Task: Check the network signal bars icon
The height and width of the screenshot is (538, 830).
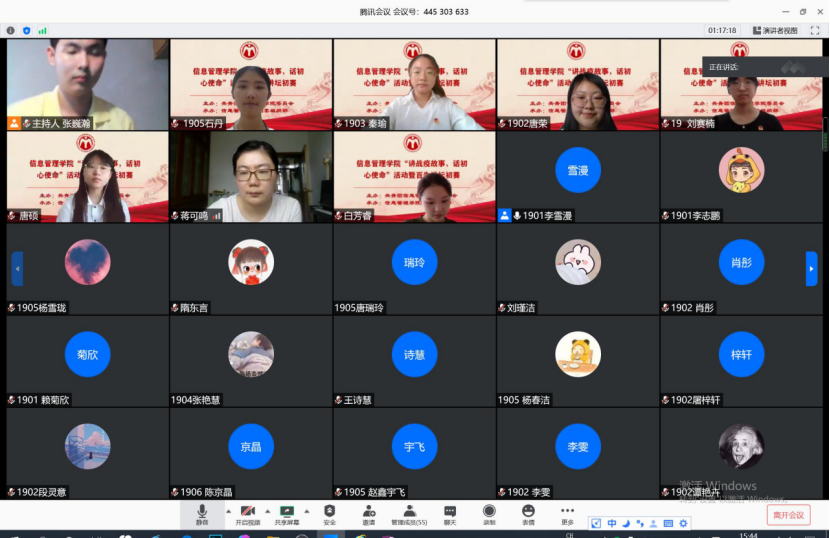Action: 43,30
